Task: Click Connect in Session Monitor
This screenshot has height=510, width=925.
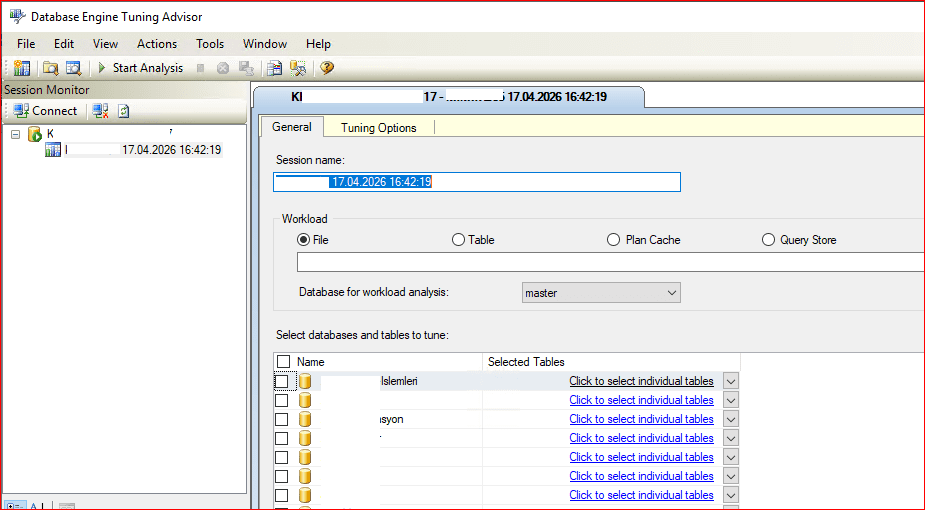Action: (45, 111)
